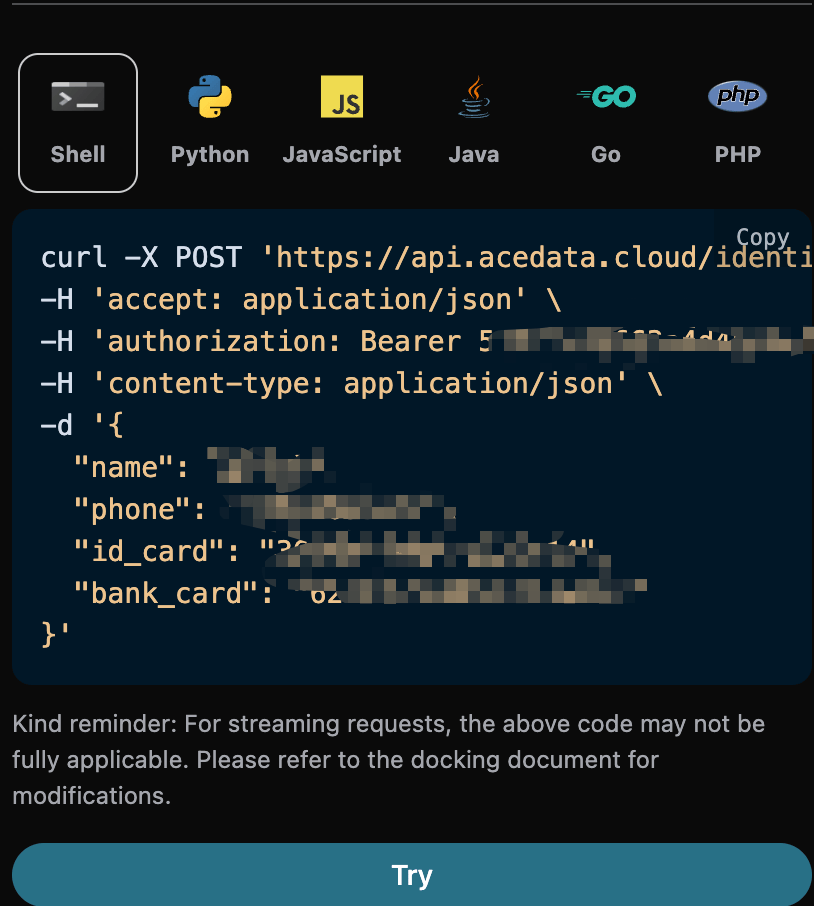Open the Python code tab label
Screen dimensions: 814x906
210,155
